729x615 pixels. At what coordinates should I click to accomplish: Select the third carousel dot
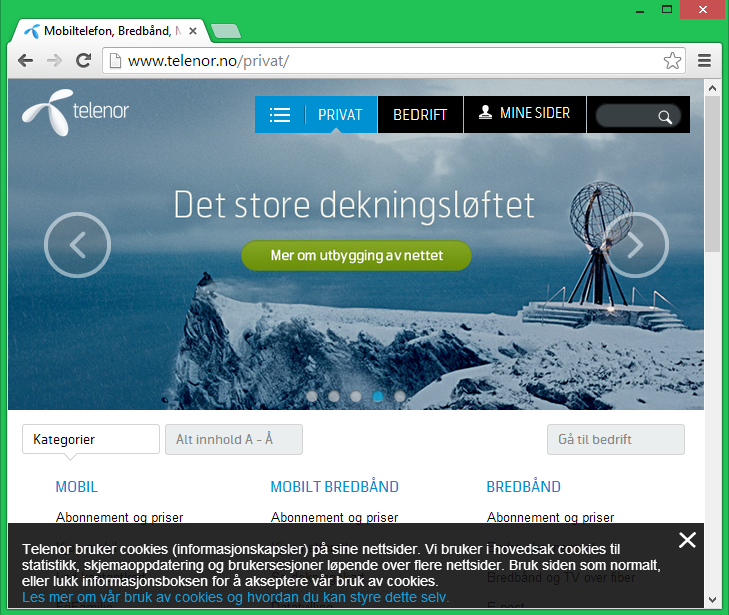(x=356, y=396)
